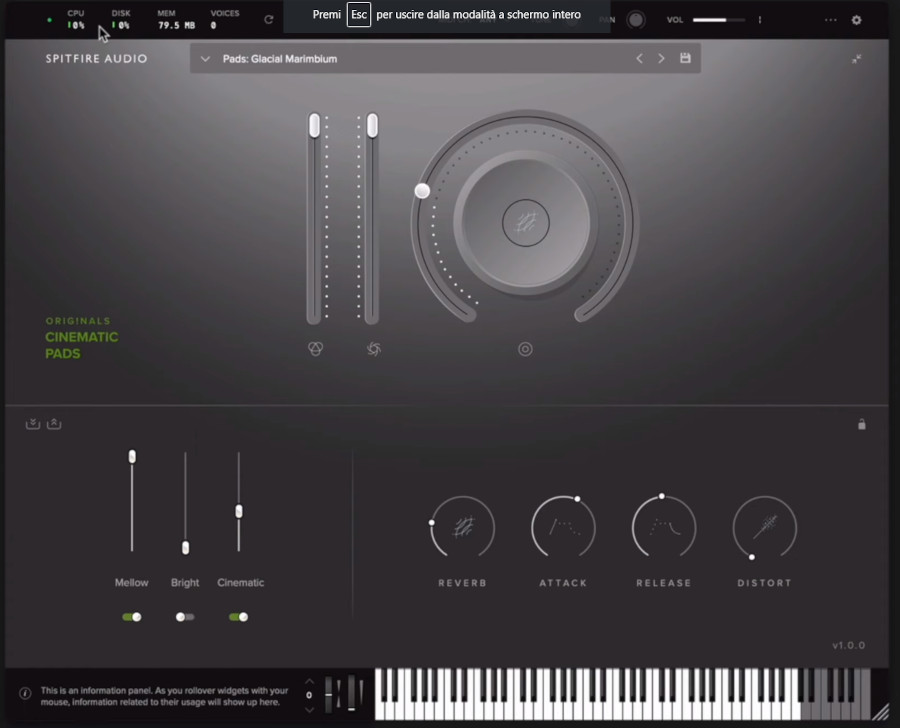Click the v1.0.0 version text
This screenshot has width=900, height=728.
[848, 645]
